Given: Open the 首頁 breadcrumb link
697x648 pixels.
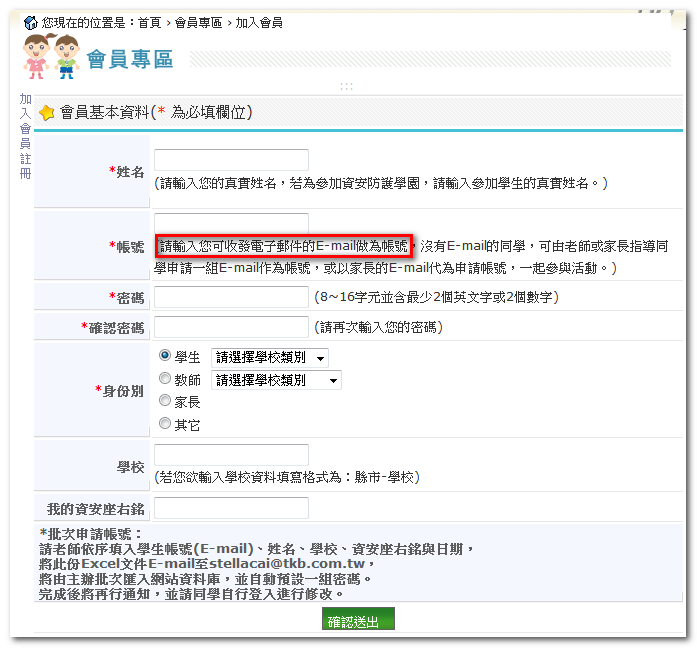Looking at the screenshot, I should click(x=150, y=22).
